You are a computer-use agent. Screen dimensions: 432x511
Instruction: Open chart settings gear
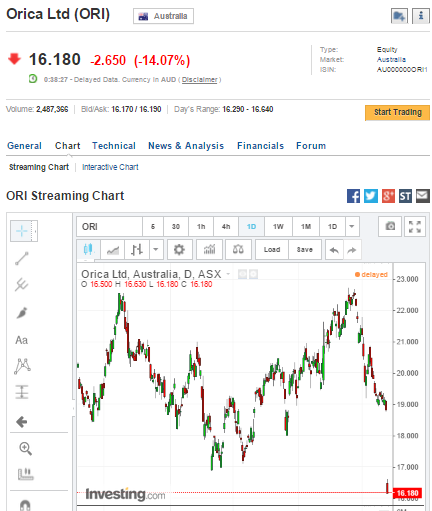click(179, 249)
